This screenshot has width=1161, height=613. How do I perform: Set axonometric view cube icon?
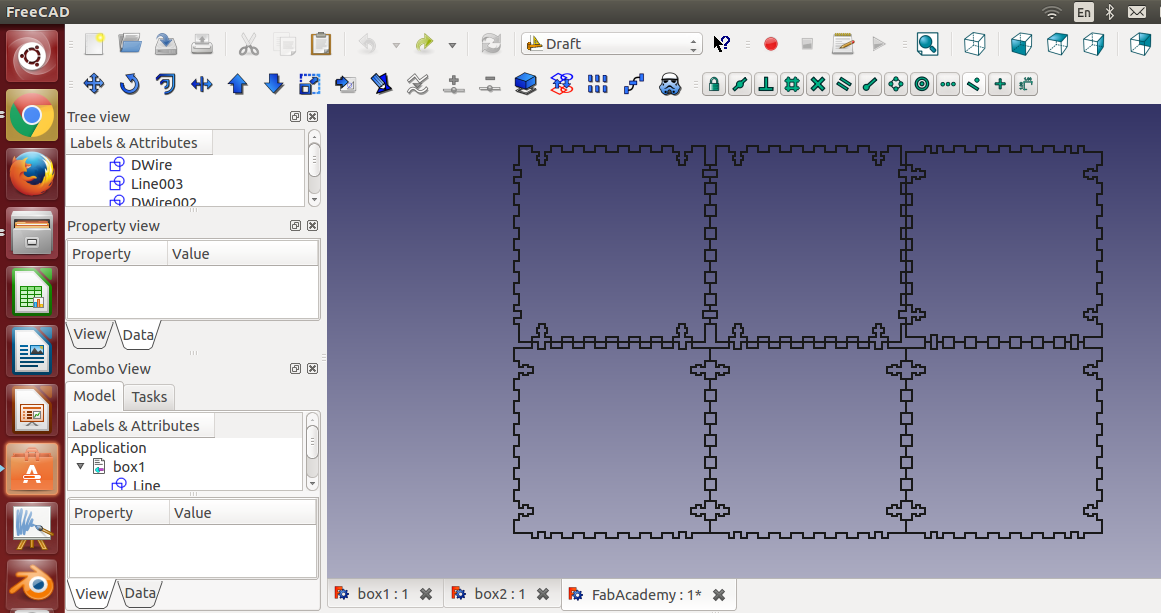click(974, 44)
